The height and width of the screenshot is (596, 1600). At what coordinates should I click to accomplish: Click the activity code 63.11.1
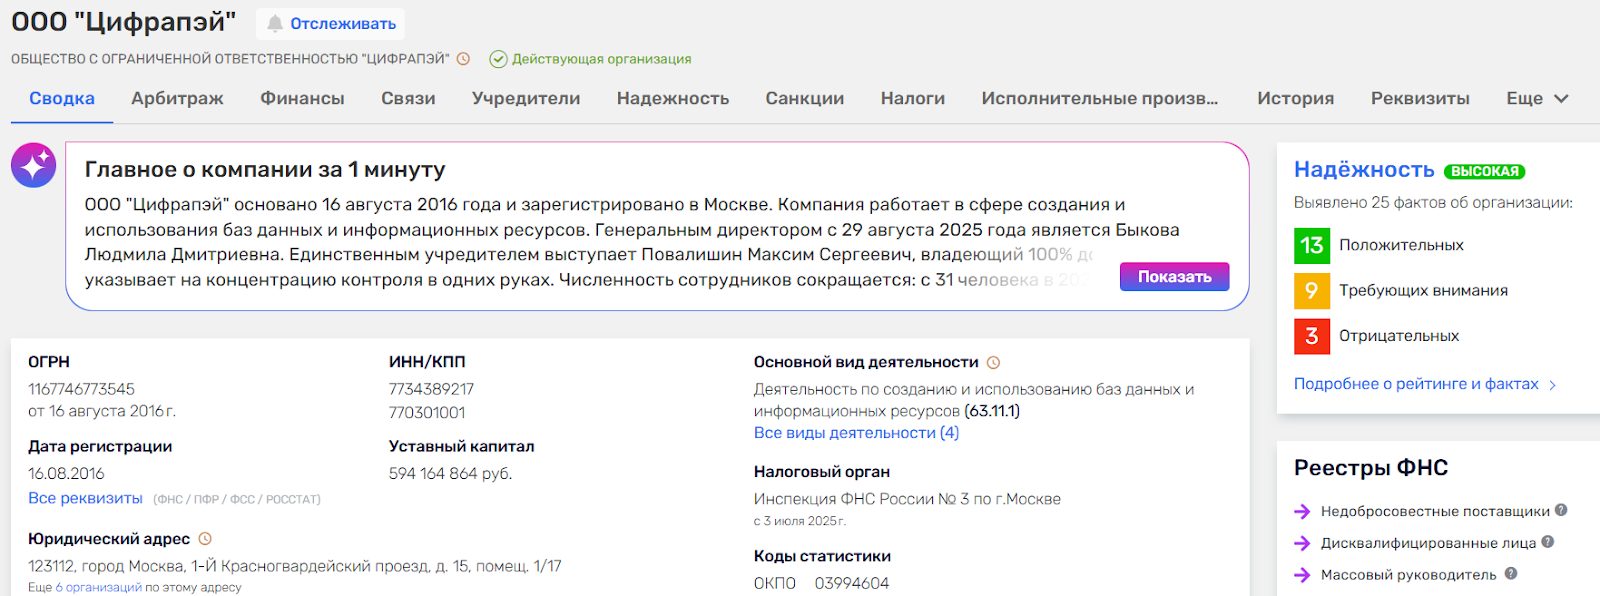[x=992, y=411]
